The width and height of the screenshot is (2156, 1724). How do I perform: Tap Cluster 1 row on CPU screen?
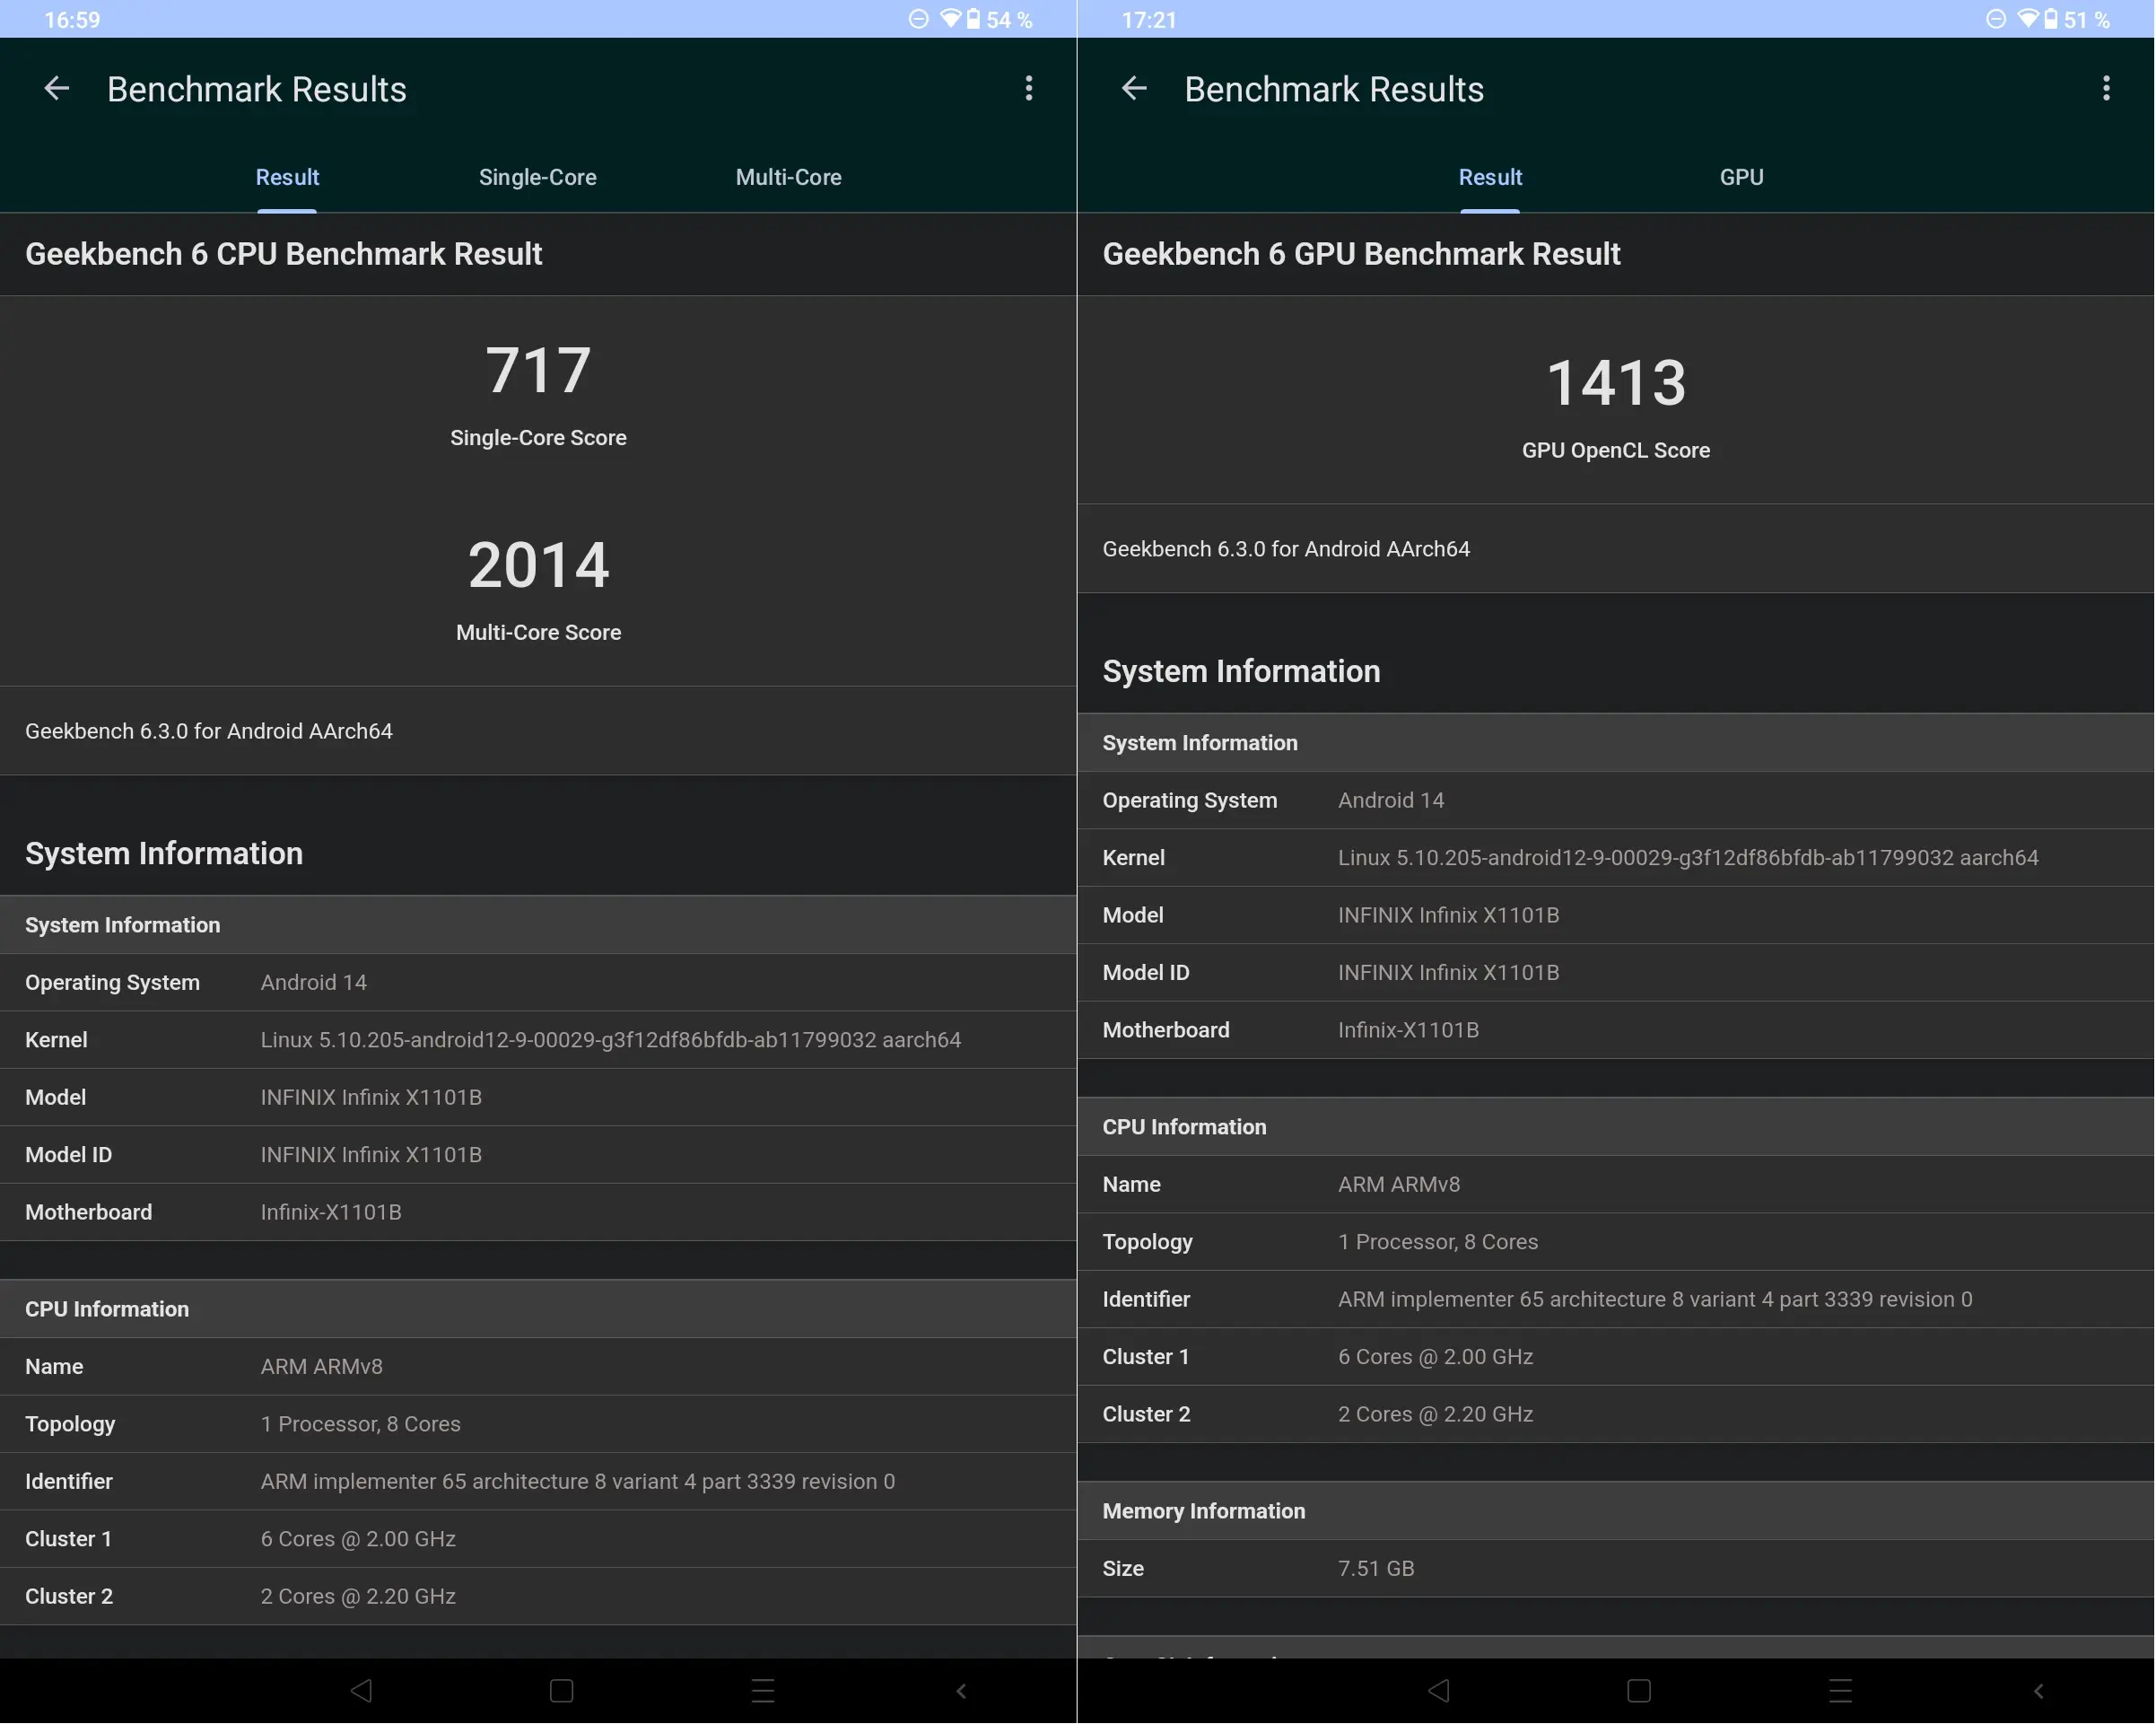tap(538, 1539)
